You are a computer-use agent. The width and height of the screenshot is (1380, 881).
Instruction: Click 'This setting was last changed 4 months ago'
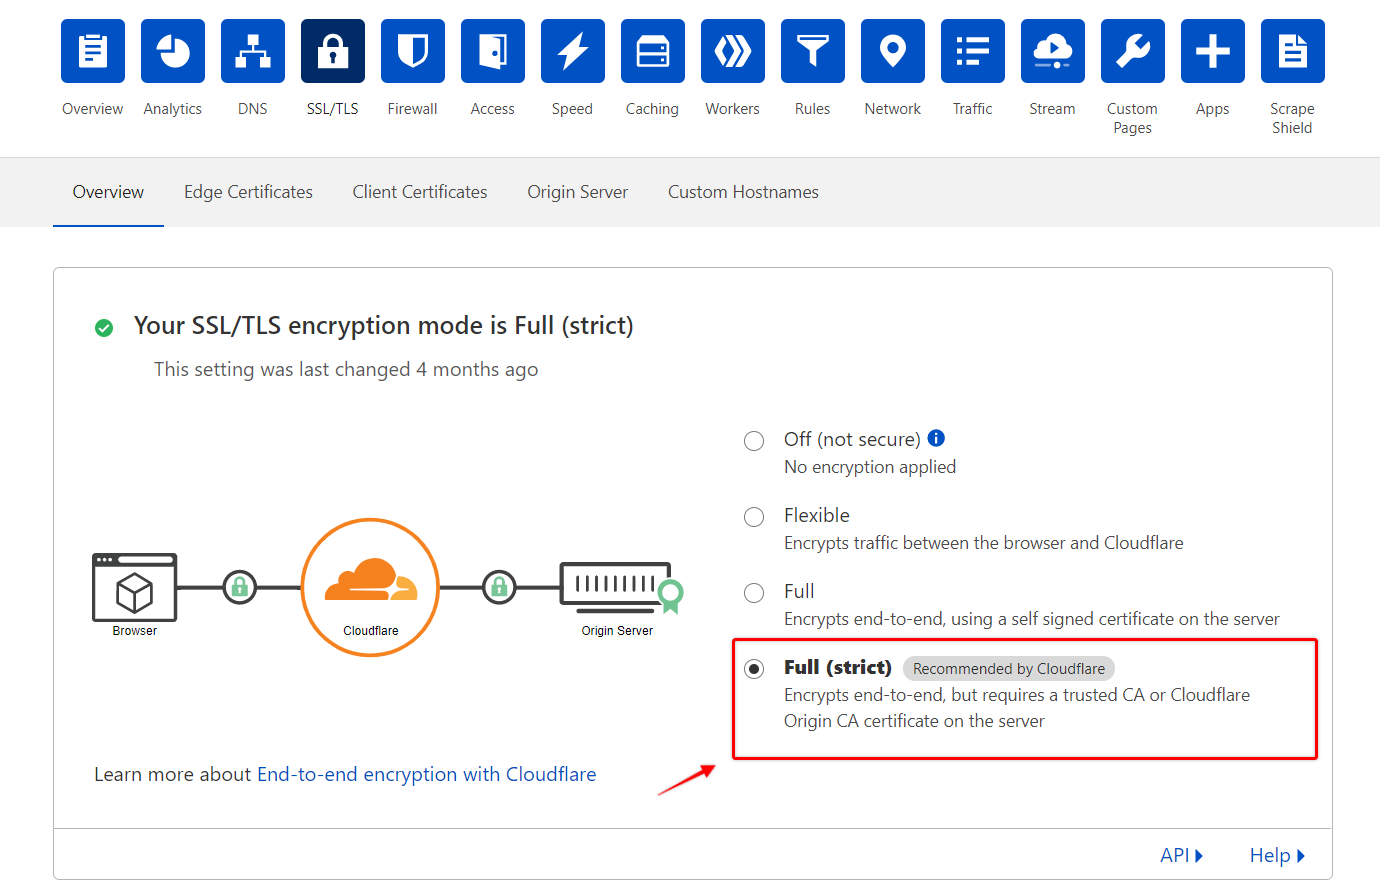pos(346,370)
